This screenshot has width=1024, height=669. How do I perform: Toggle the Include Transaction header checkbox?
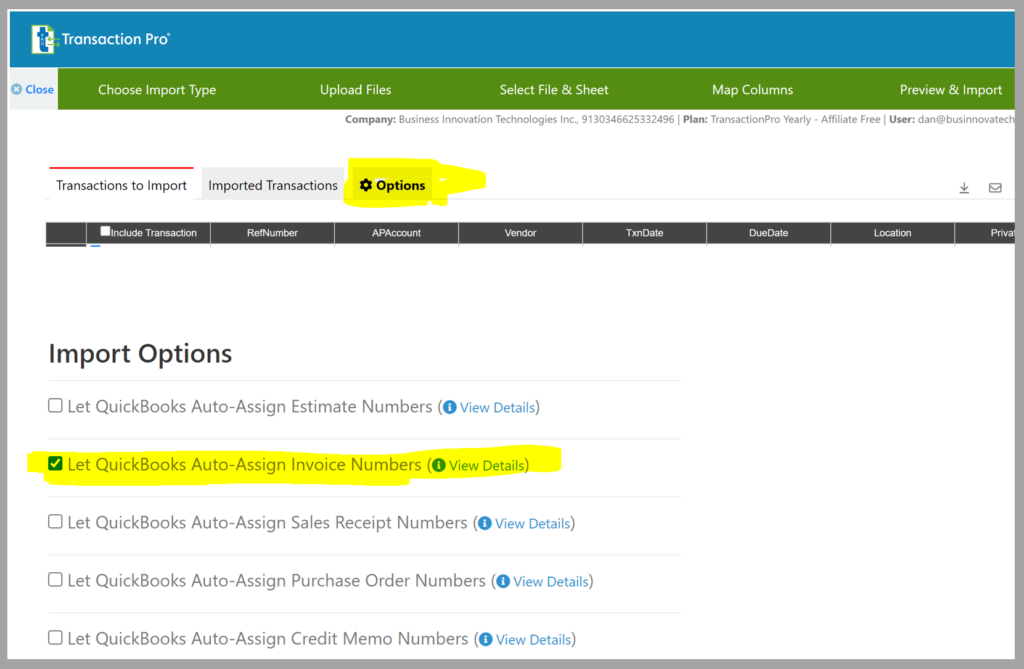click(106, 231)
